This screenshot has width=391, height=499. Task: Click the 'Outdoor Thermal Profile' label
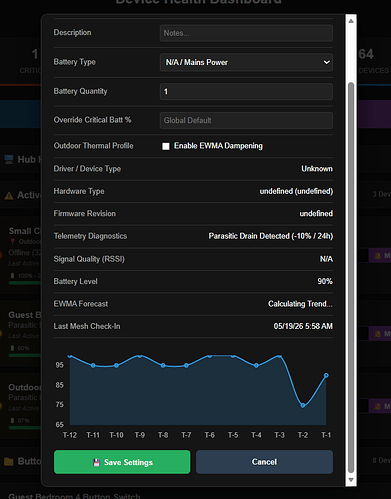coord(93,146)
